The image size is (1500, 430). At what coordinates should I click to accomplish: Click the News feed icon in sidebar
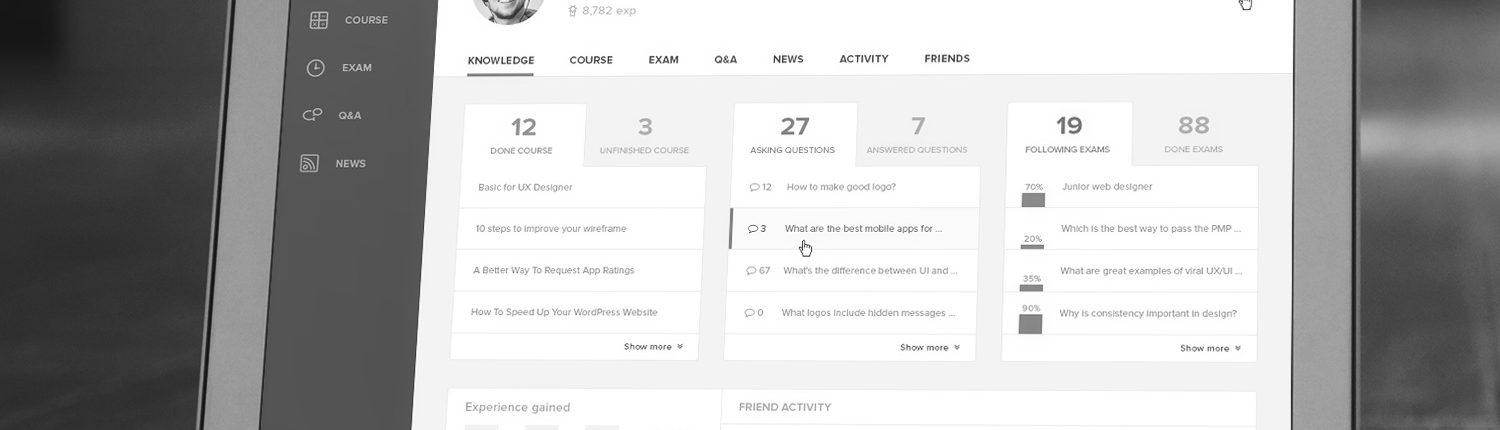click(310, 163)
